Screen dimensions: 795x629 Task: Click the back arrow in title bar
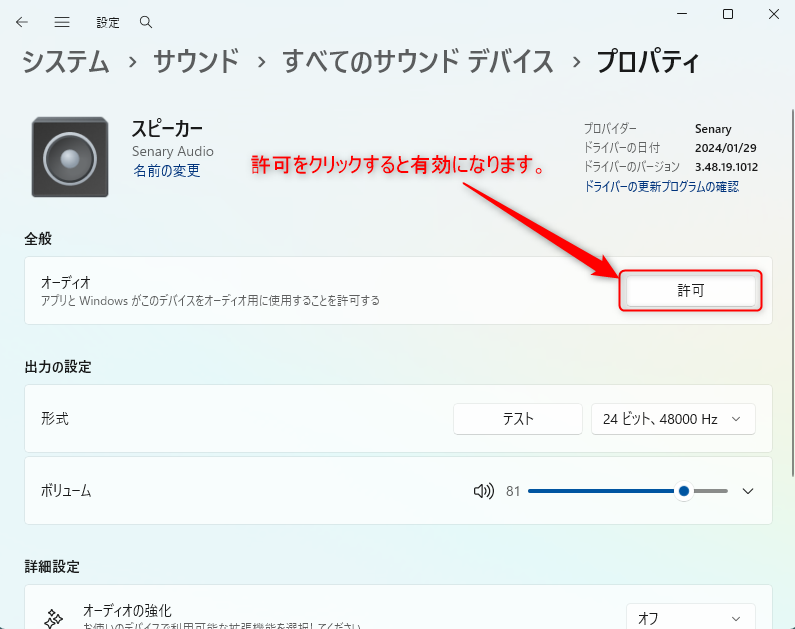click(x=22, y=21)
